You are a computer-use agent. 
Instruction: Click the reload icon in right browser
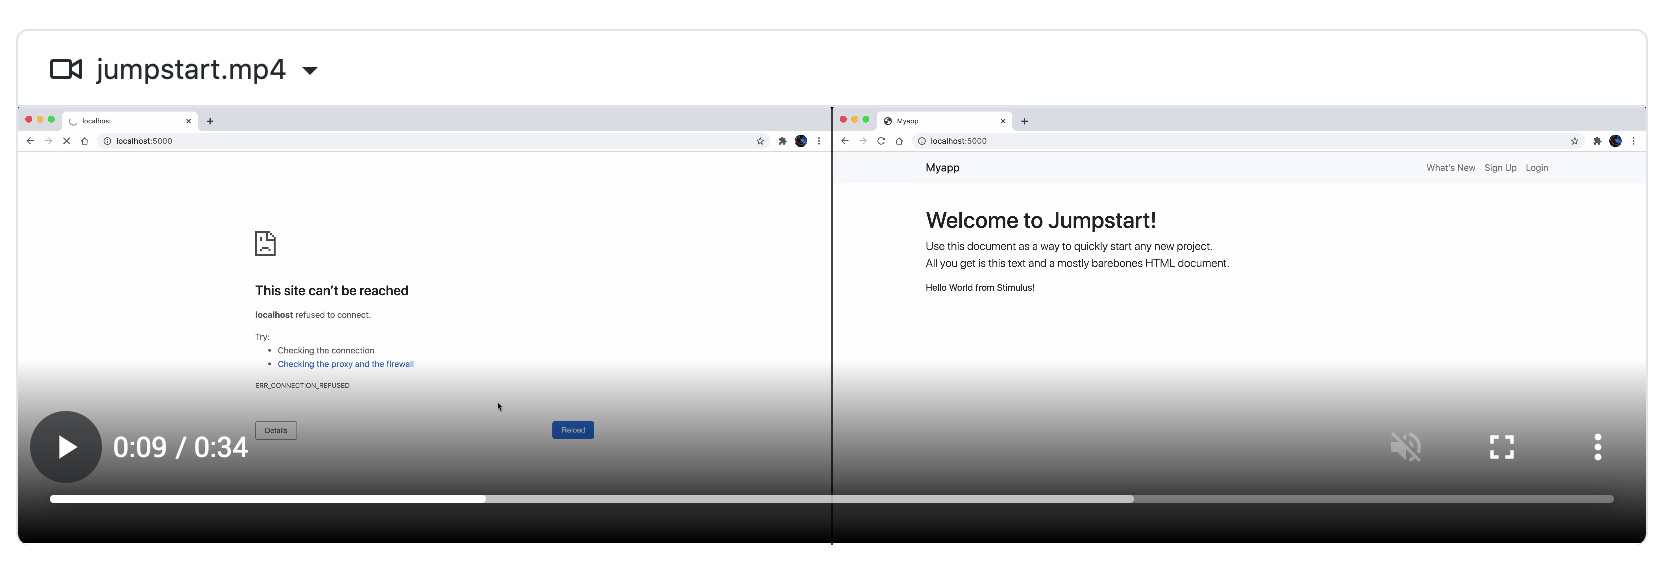(x=881, y=141)
